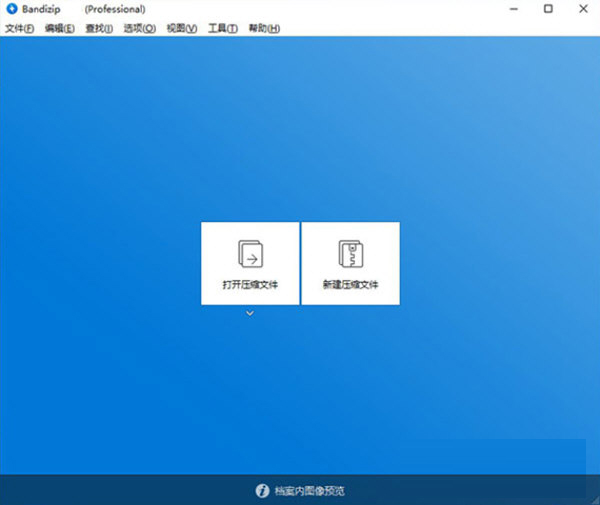
Task: Open the 编辑(E) menu
Action: click(x=59, y=28)
